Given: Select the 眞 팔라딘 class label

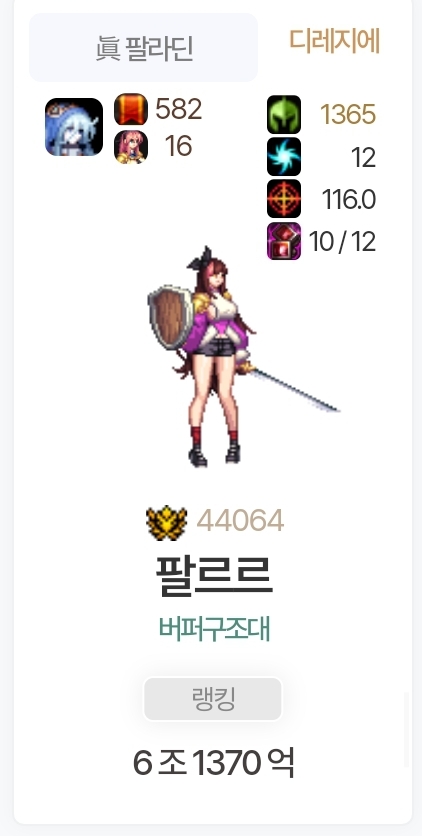Looking at the screenshot, I should pos(143,48).
